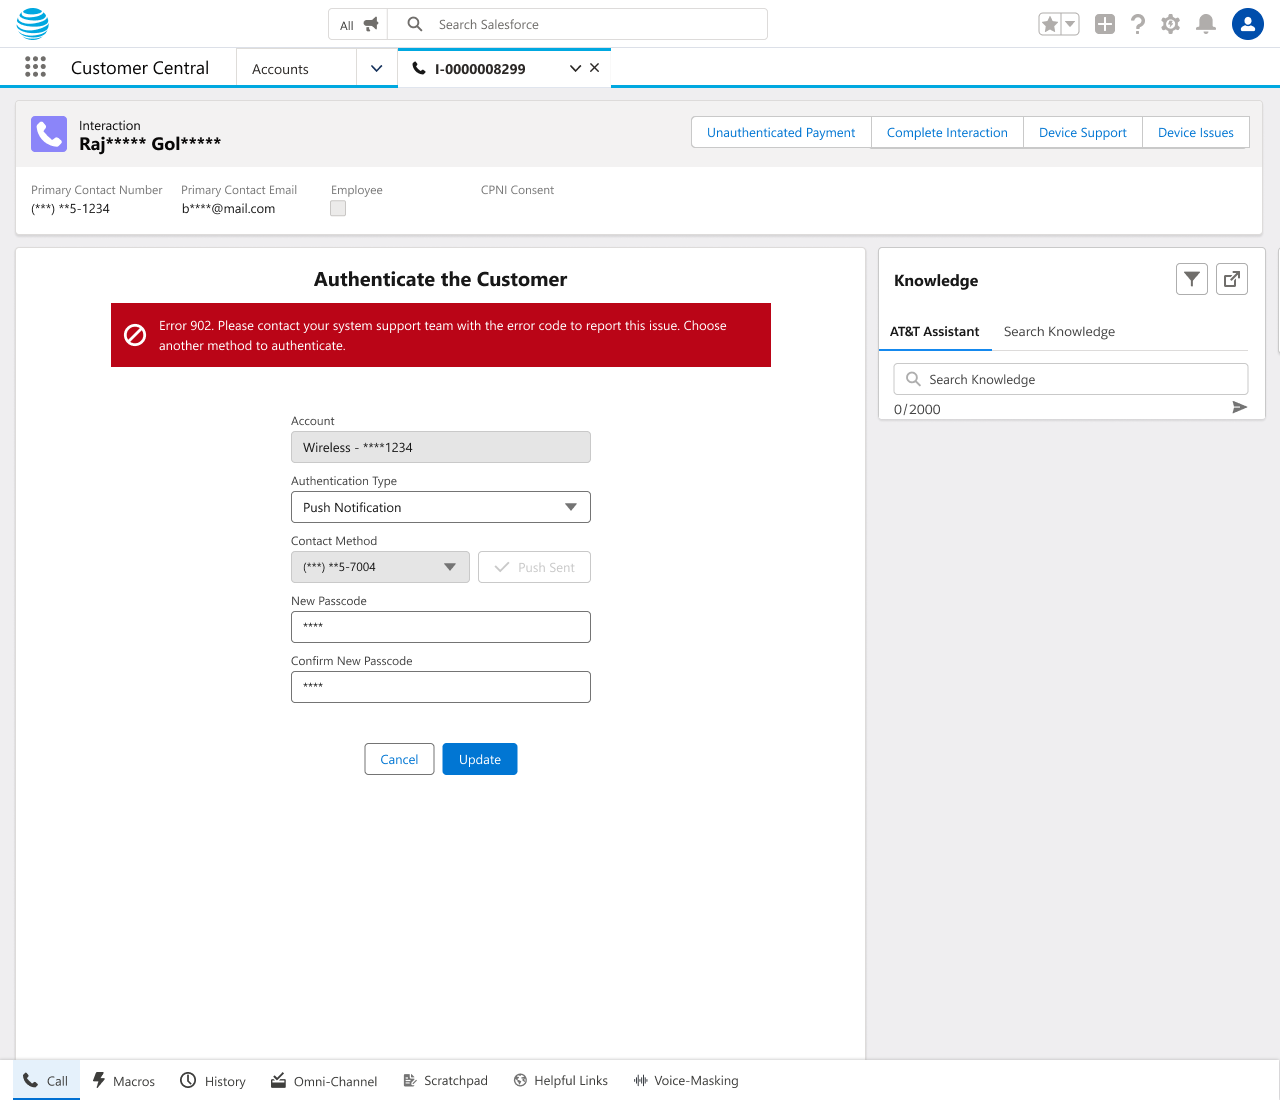Click the Update button
The width and height of the screenshot is (1280, 1100).
[x=480, y=759]
